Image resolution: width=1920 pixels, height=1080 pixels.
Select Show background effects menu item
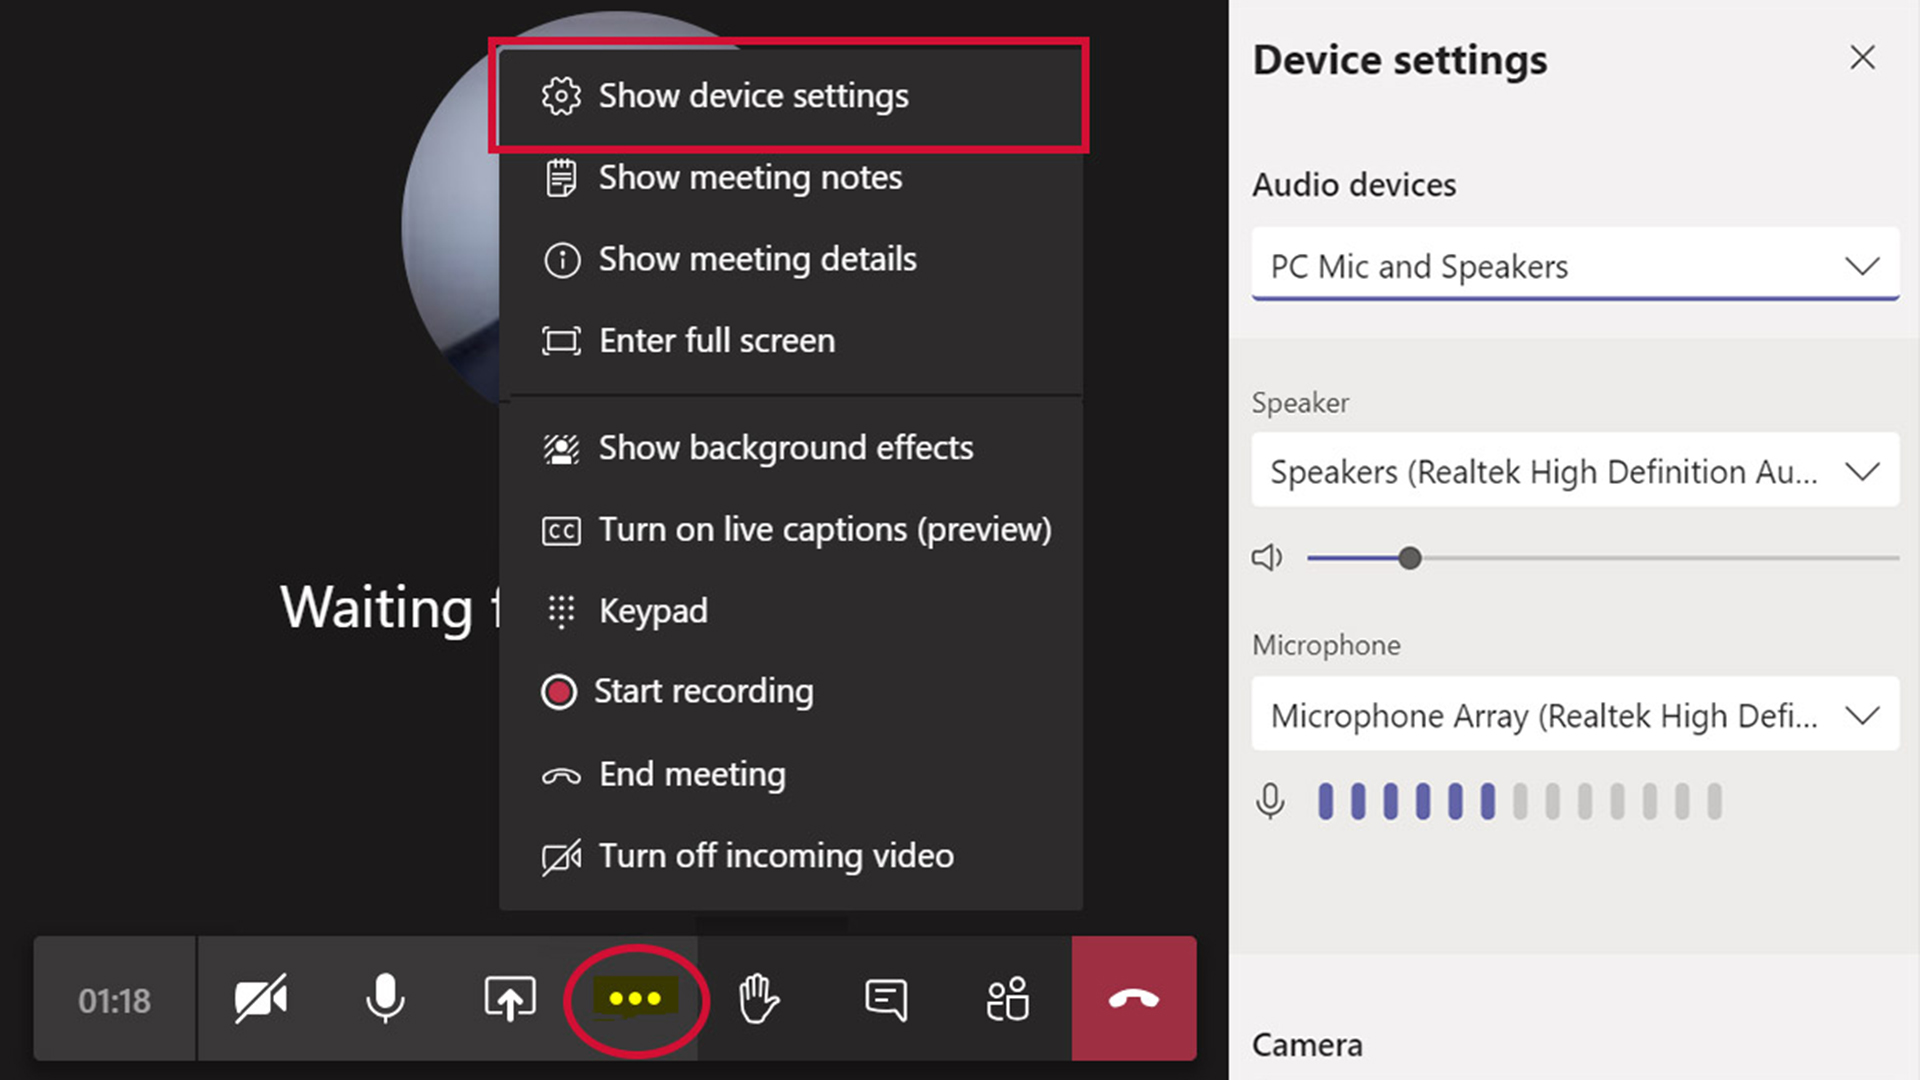[x=786, y=446]
